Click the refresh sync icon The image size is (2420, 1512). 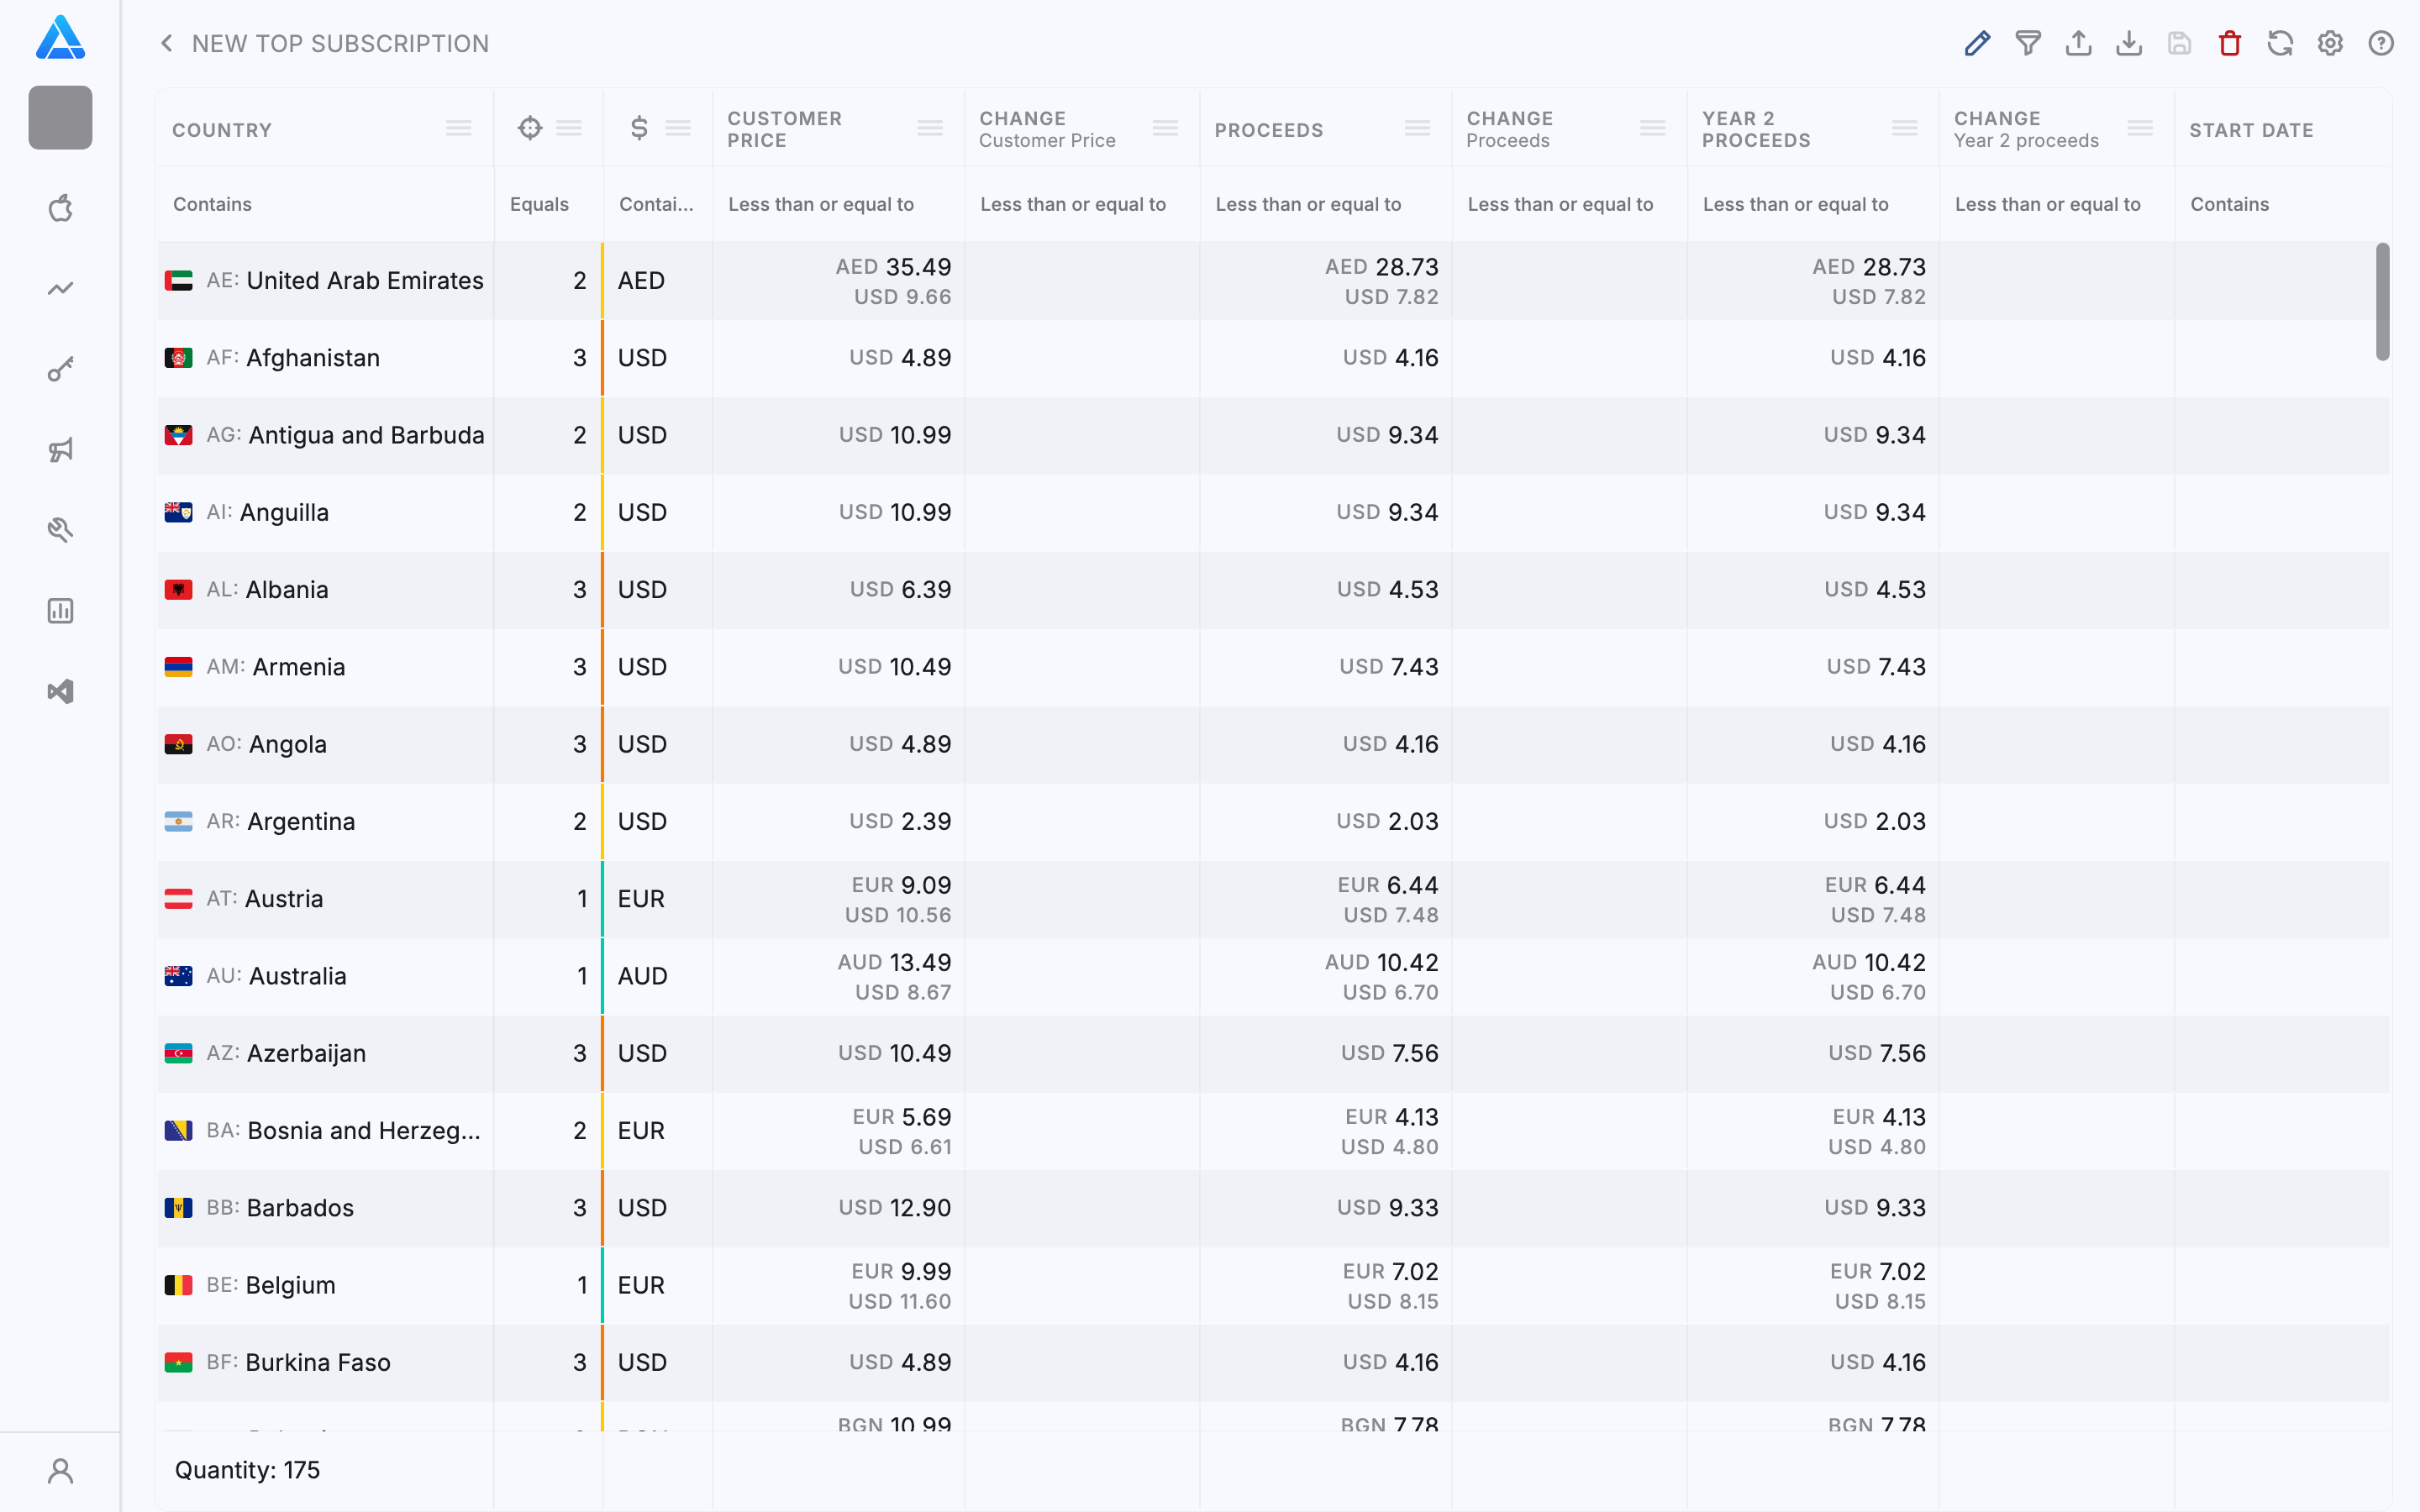coord(2280,43)
